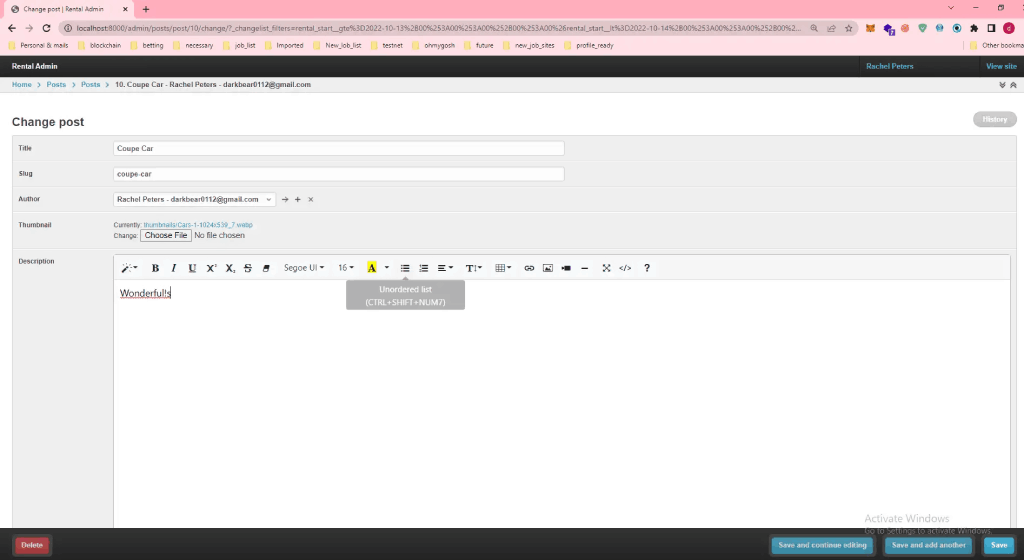Open the insert table dropdown
Image resolution: width=1024 pixels, height=560 pixels.
pyautogui.click(x=503, y=268)
